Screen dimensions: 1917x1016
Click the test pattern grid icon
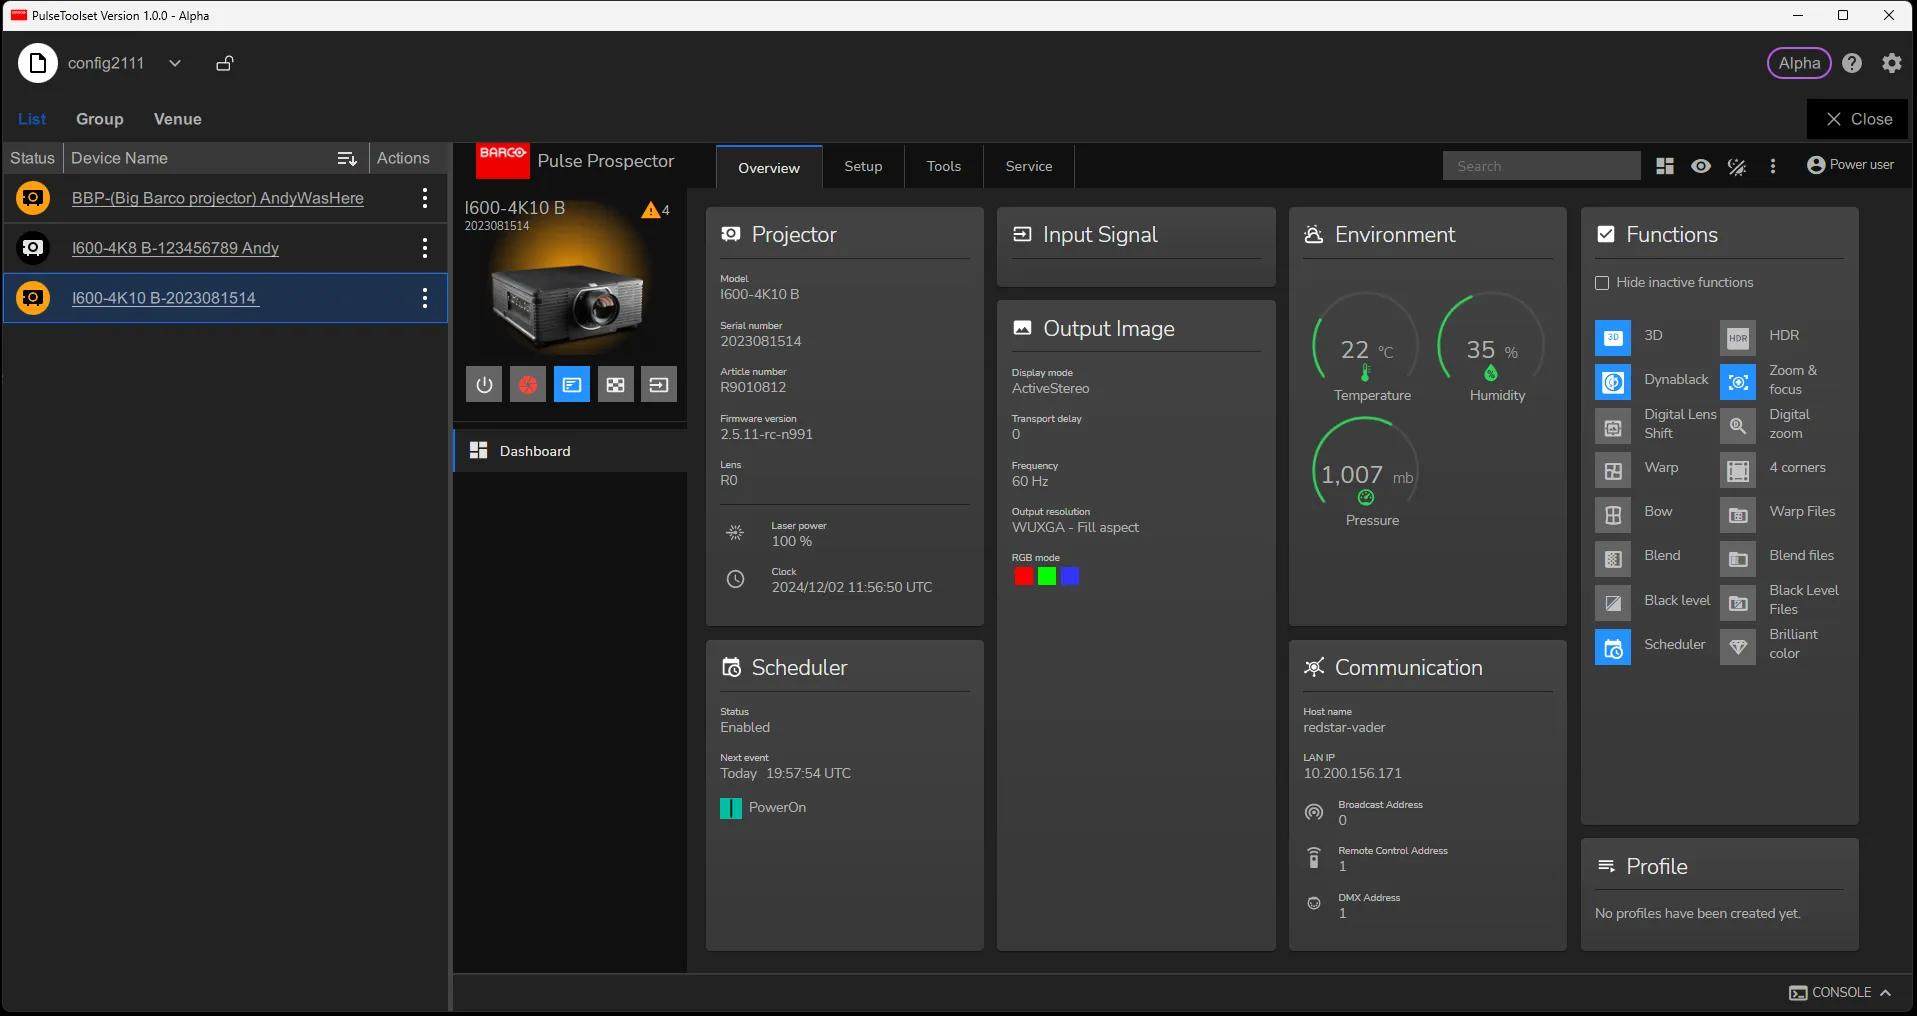pos(616,385)
